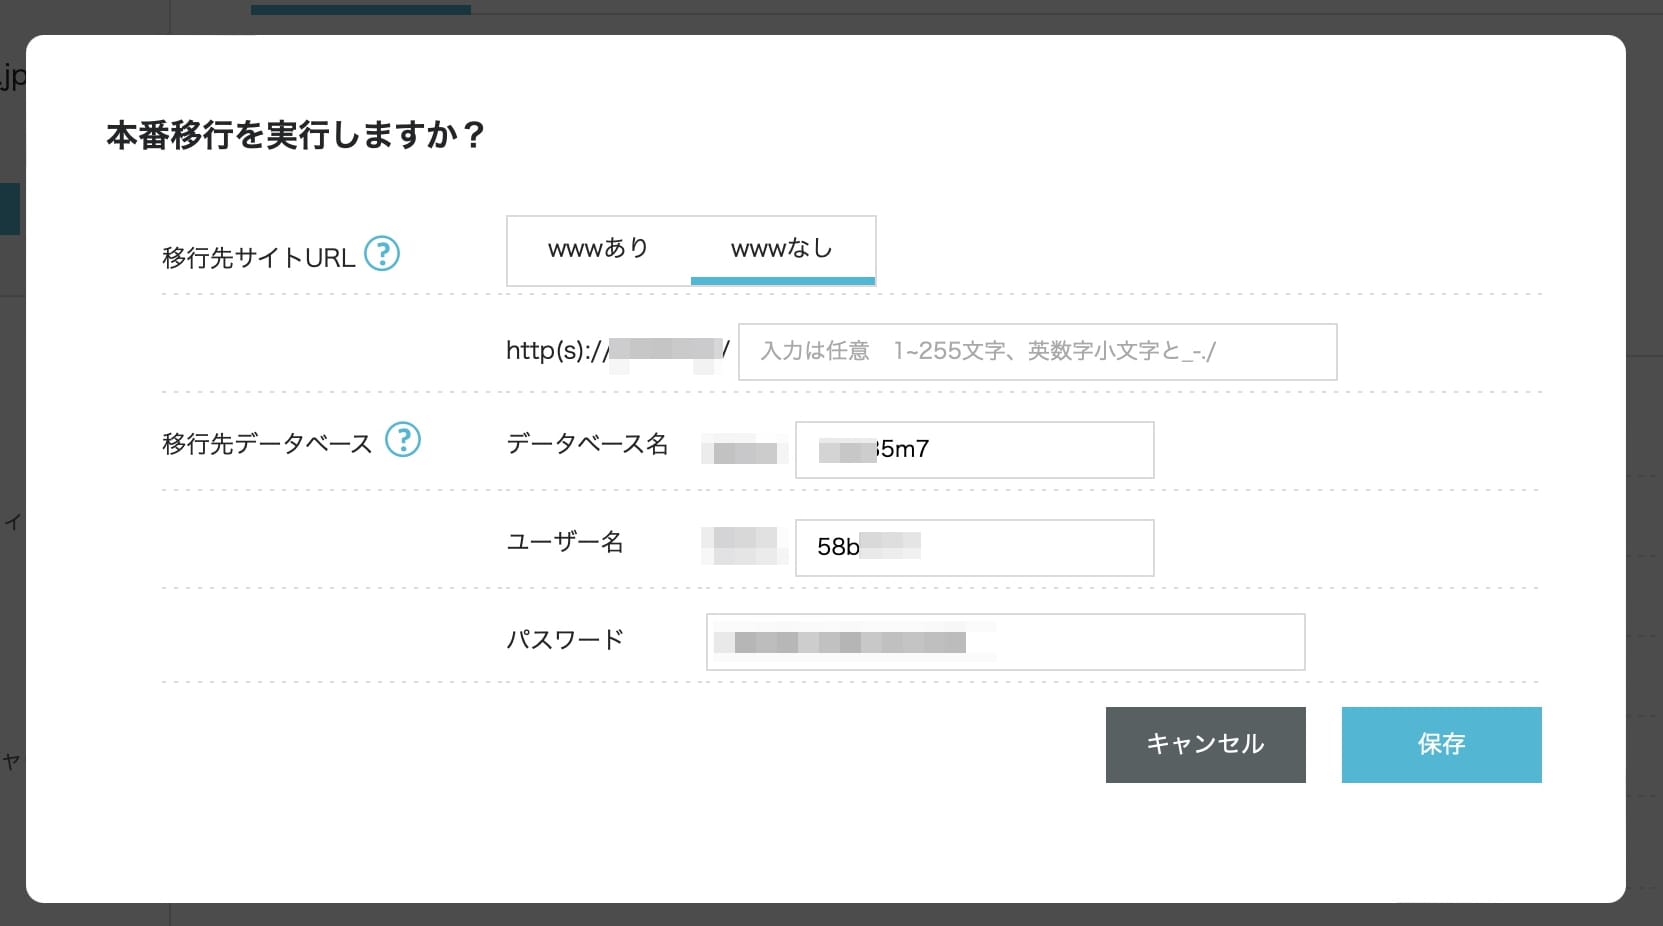This screenshot has height=926, width=1663.
Task: Click the dimmed teal bar behind the dialog
Action: pos(360,9)
